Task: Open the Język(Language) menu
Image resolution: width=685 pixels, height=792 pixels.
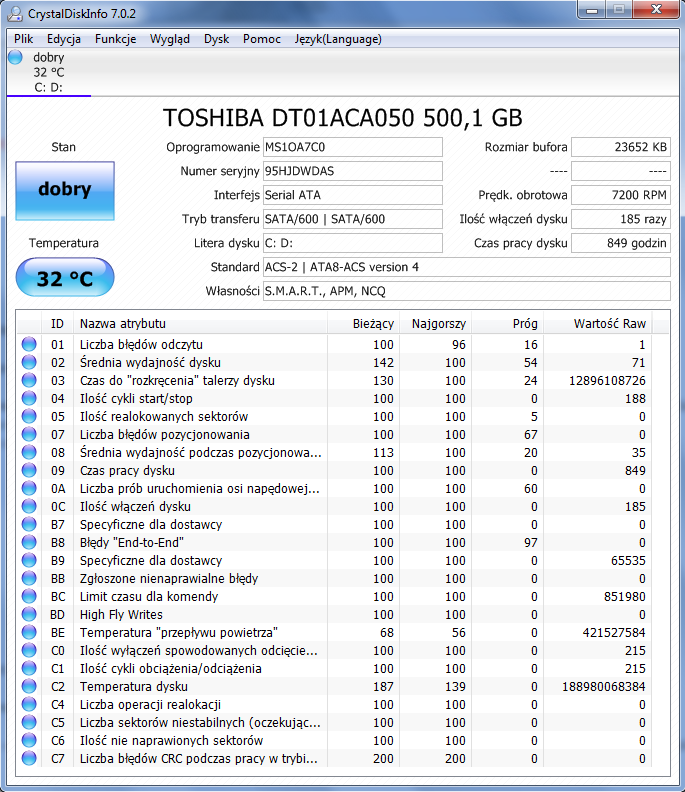Action: click(338, 39)
